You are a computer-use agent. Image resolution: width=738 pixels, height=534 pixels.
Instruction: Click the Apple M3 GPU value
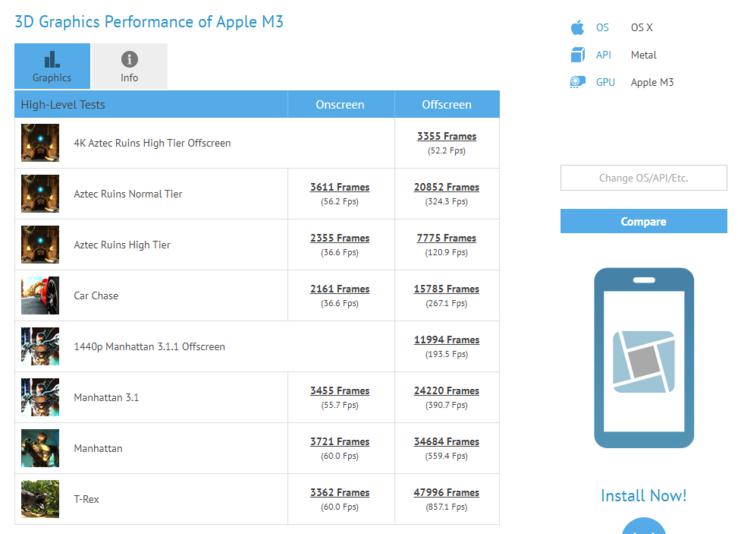coord(652,82)
